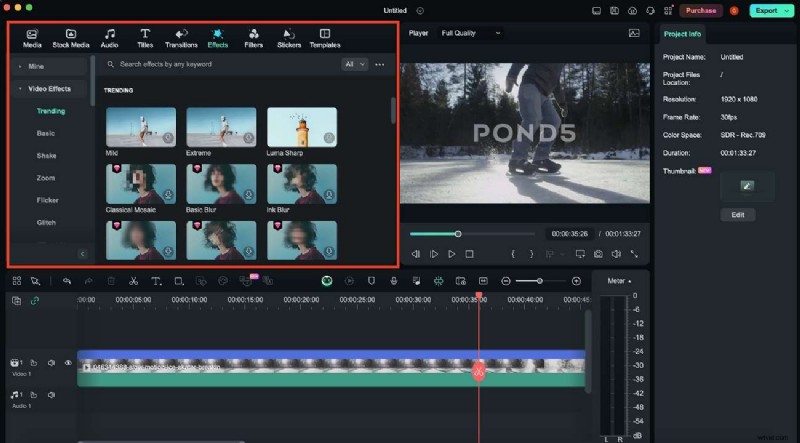Open the player image view icon
Image resolution: width=800 pixels, height=443 pixels.
coord(634,33)
